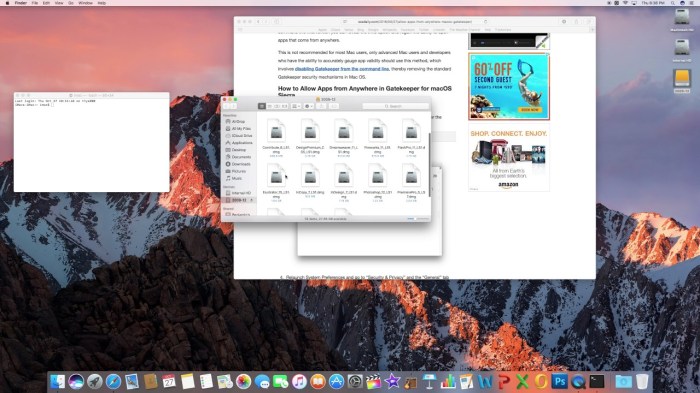The height and width of the screenshot is (393, 700).
Task: Eject the 2009-12 volume in Finder sidebar
Action: (x=252, y=200)
